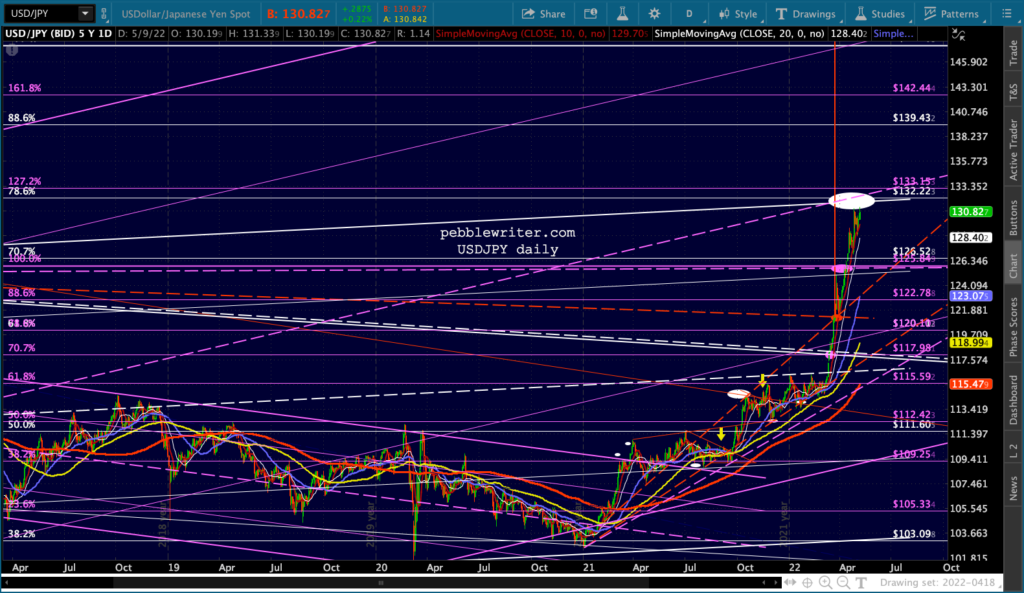Image resolution: width=1024 pixels, height=593 pixels.
Task: Open the D timeframe selector
Action: pyautogui.click(x=689, y=14)
